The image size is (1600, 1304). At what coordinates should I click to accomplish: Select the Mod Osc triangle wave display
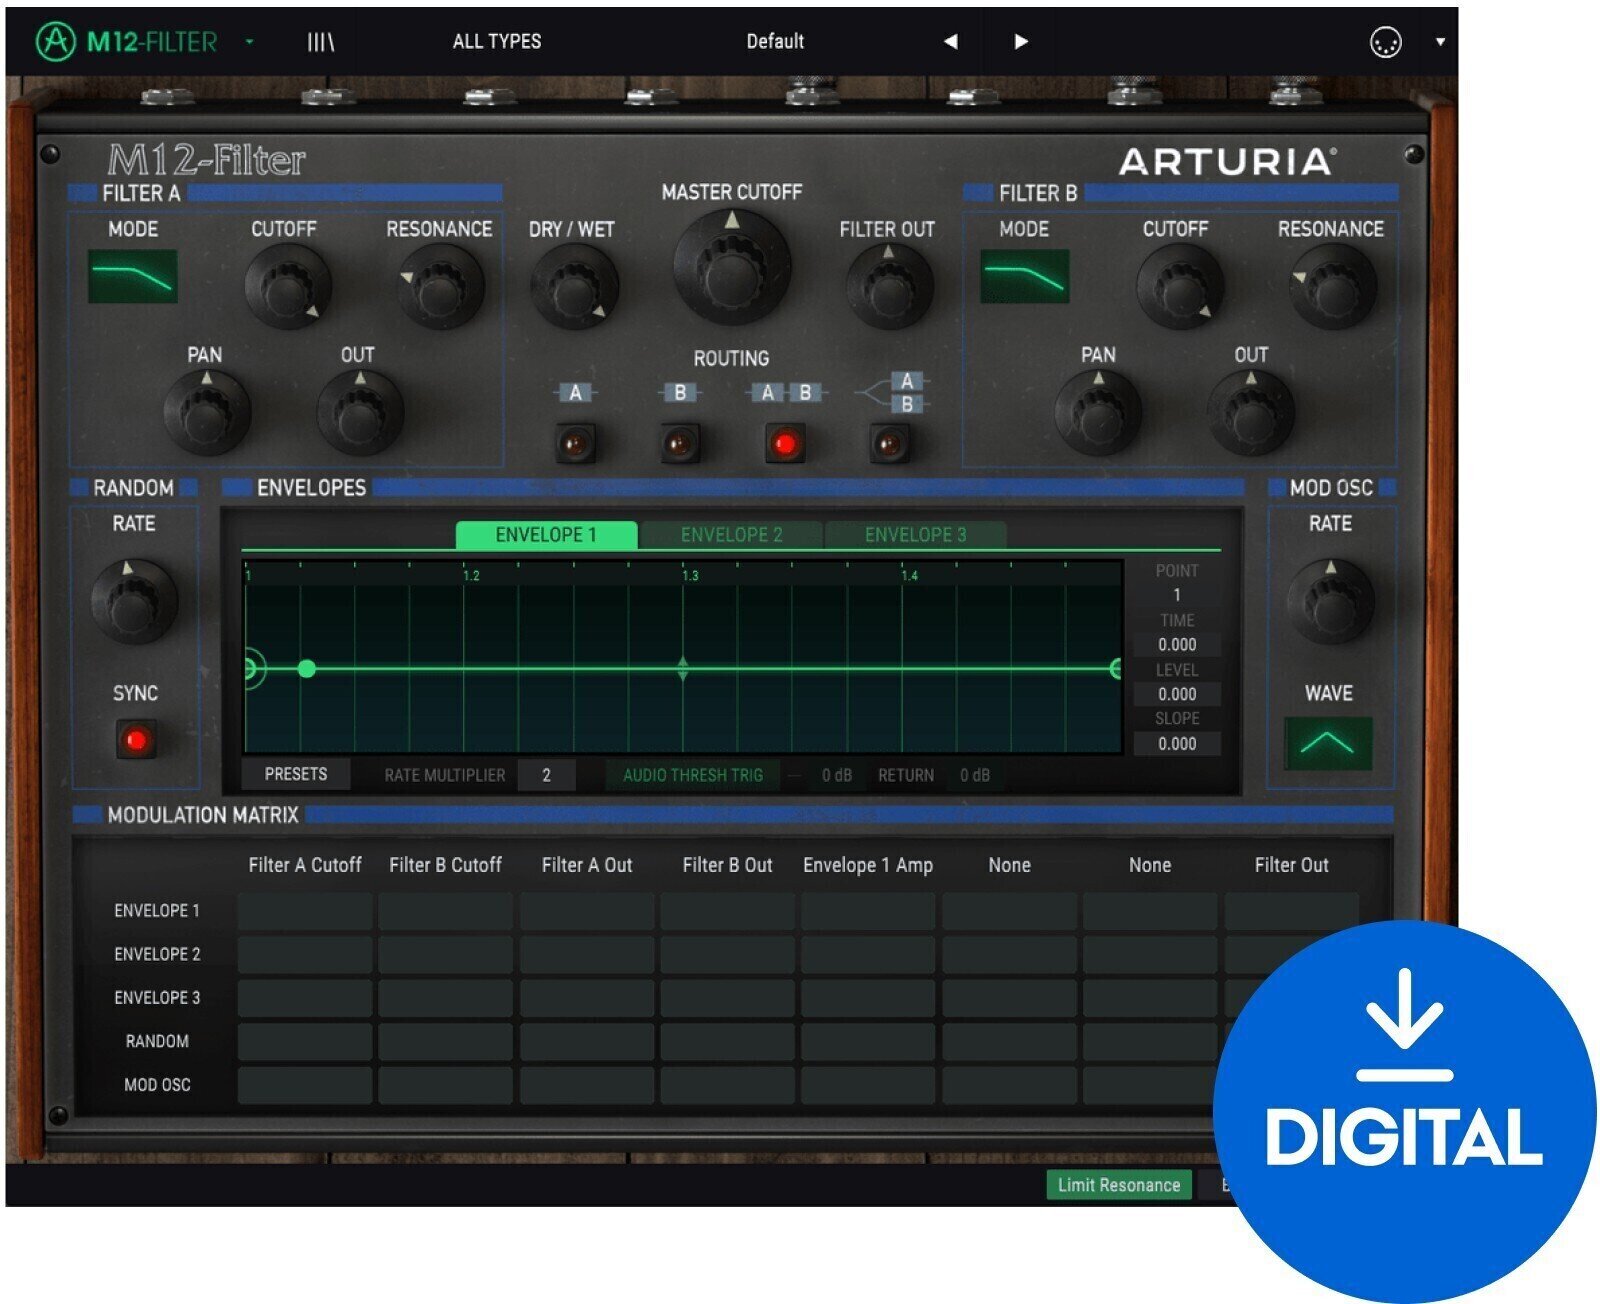(1329, 740)
